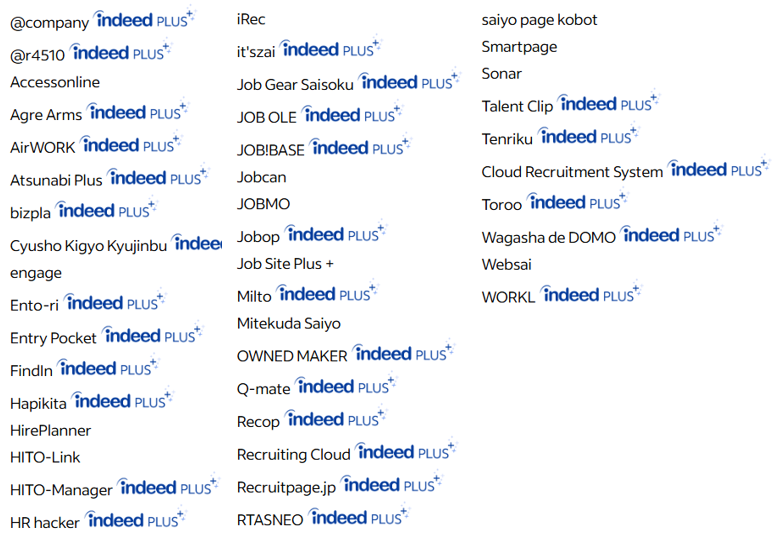Image resolution: width=781 pixels, height=540 pixels.
Task: Click the Indeed PLUS badge next to Q-mate
Action: (x=346, y=386)
